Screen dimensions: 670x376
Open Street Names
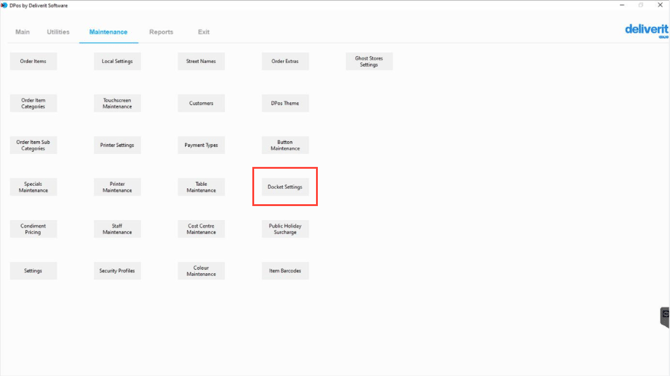point(201,61)
